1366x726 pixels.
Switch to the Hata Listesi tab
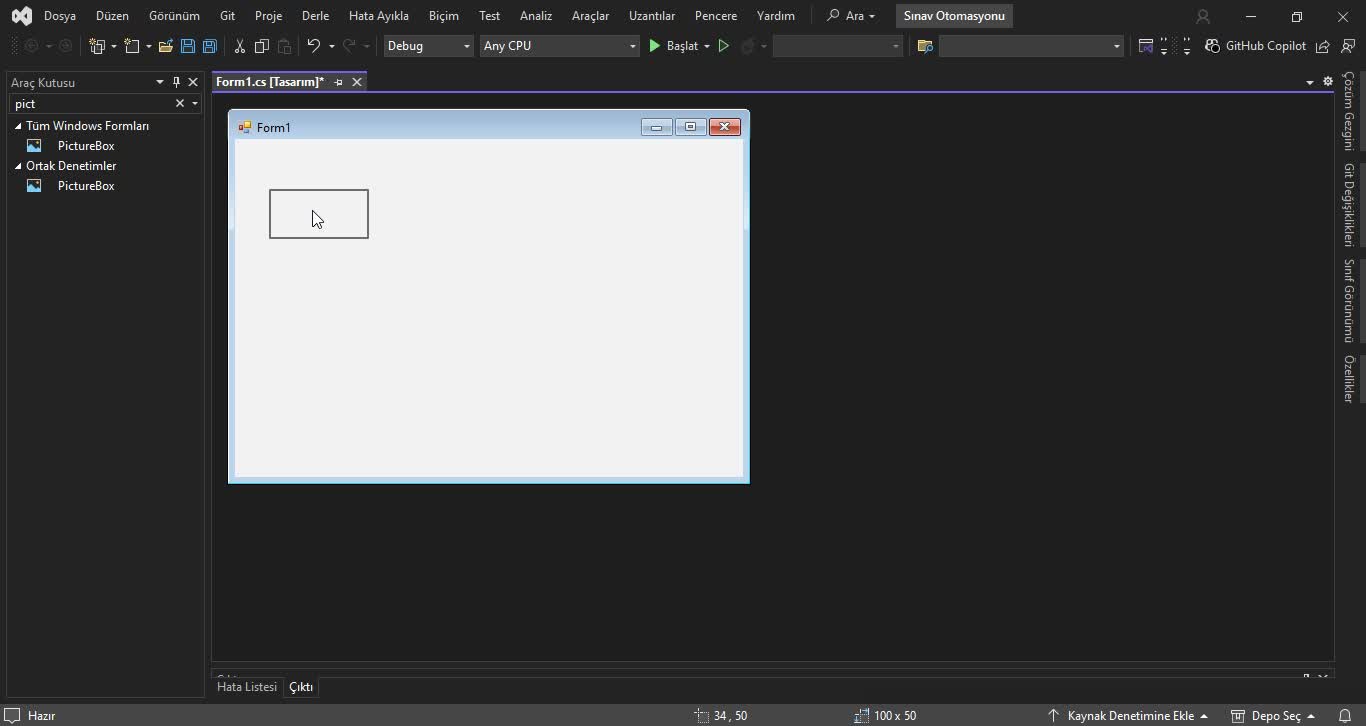point(247,687)
